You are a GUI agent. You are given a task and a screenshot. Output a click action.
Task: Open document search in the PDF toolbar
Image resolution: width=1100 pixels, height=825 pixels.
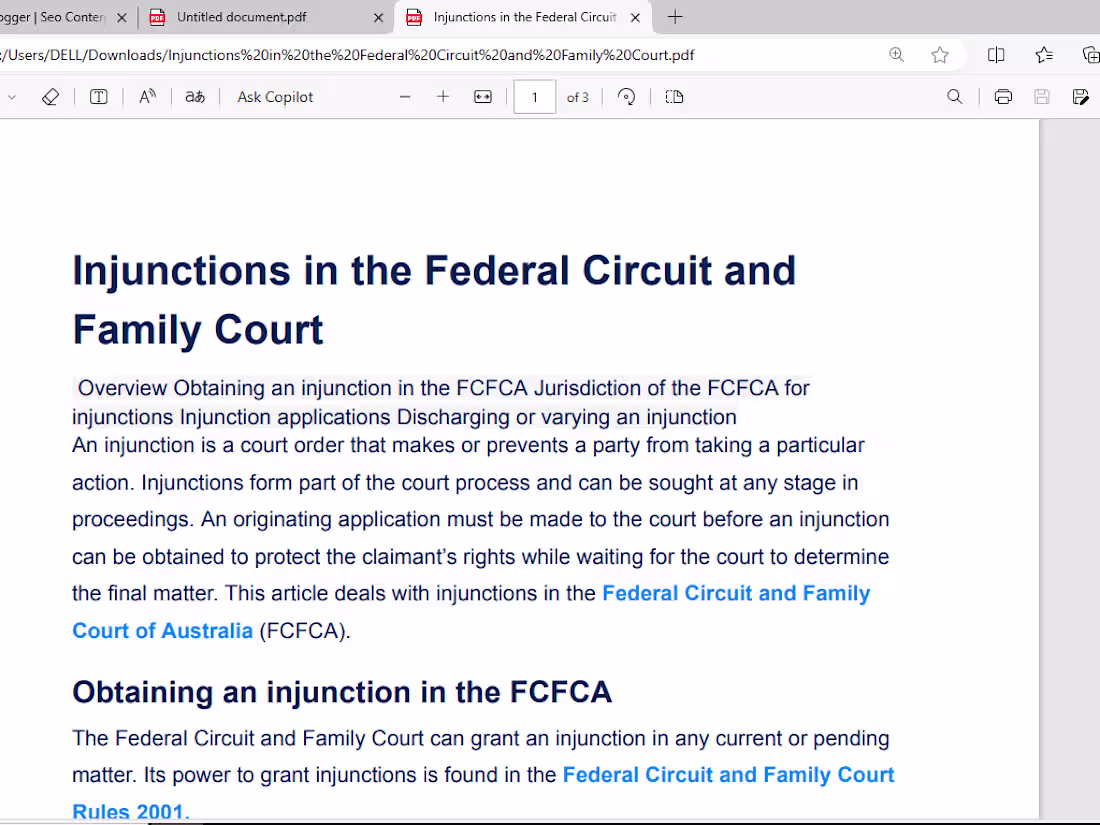coord(955,96)
